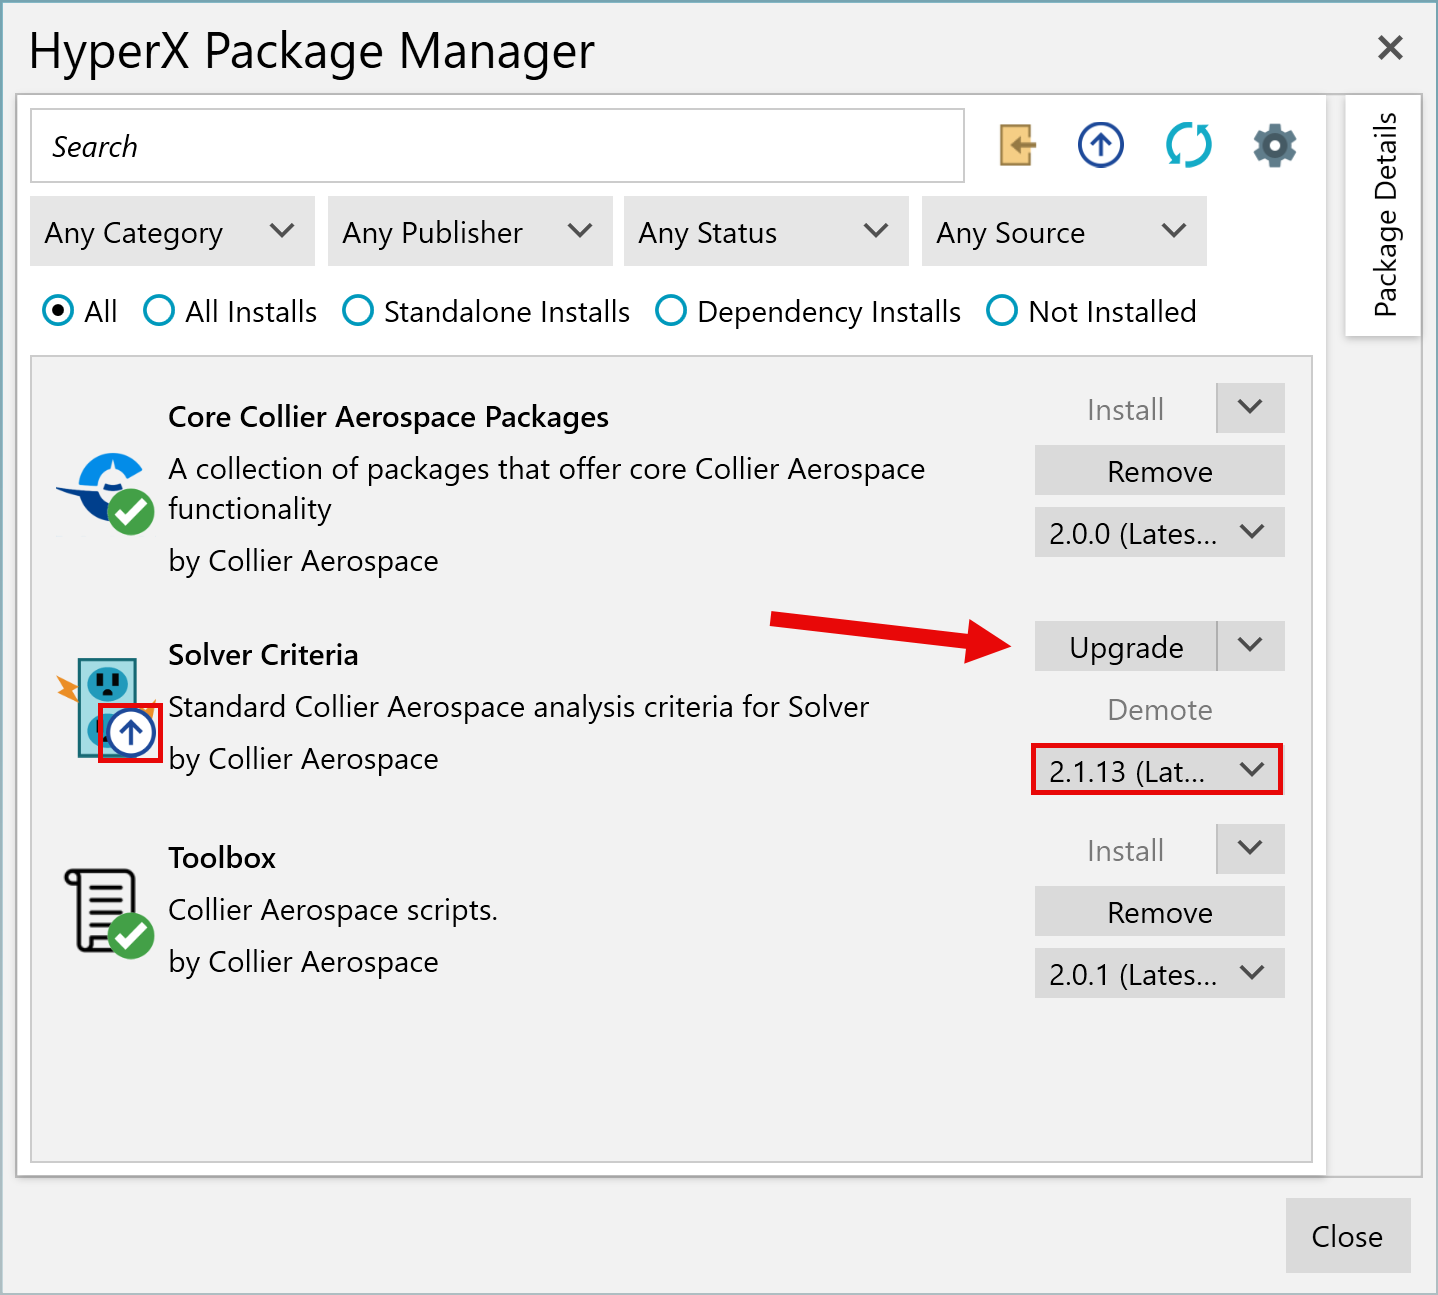
Task: Click the Core Collier Aerospace Packages logo icon
Action: click(x=106, y=492)
